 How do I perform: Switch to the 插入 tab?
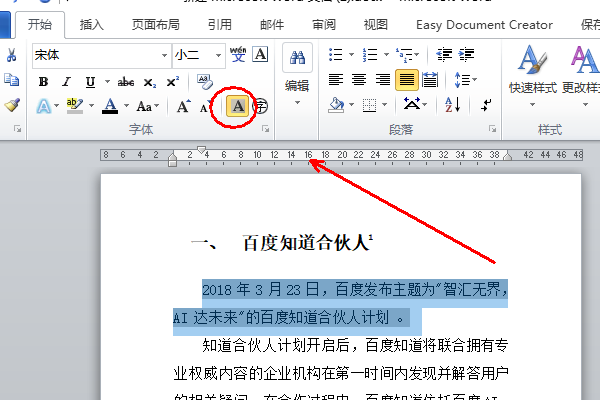point(91,25)
